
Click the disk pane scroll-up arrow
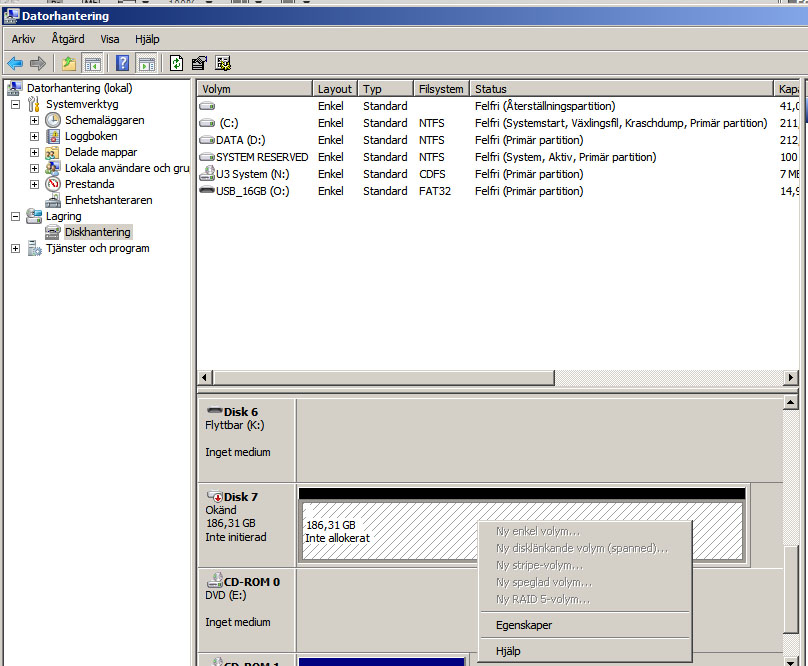[790, 402]
